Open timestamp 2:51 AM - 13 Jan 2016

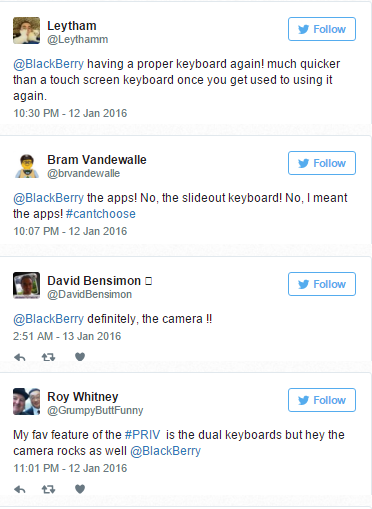pyautogui.click(x=67, y=336)
